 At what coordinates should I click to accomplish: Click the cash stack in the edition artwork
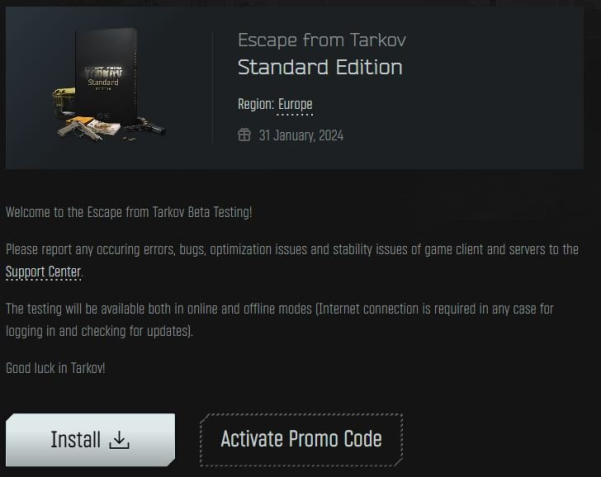(x=104, y=127)
